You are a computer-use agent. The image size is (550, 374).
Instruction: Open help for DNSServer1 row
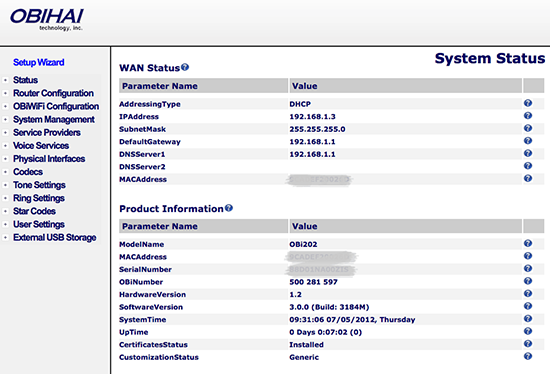[528, 153]
